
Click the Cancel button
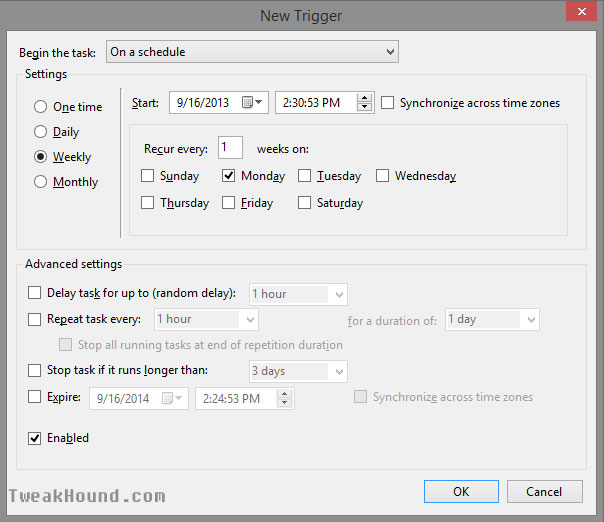(544, 491)
